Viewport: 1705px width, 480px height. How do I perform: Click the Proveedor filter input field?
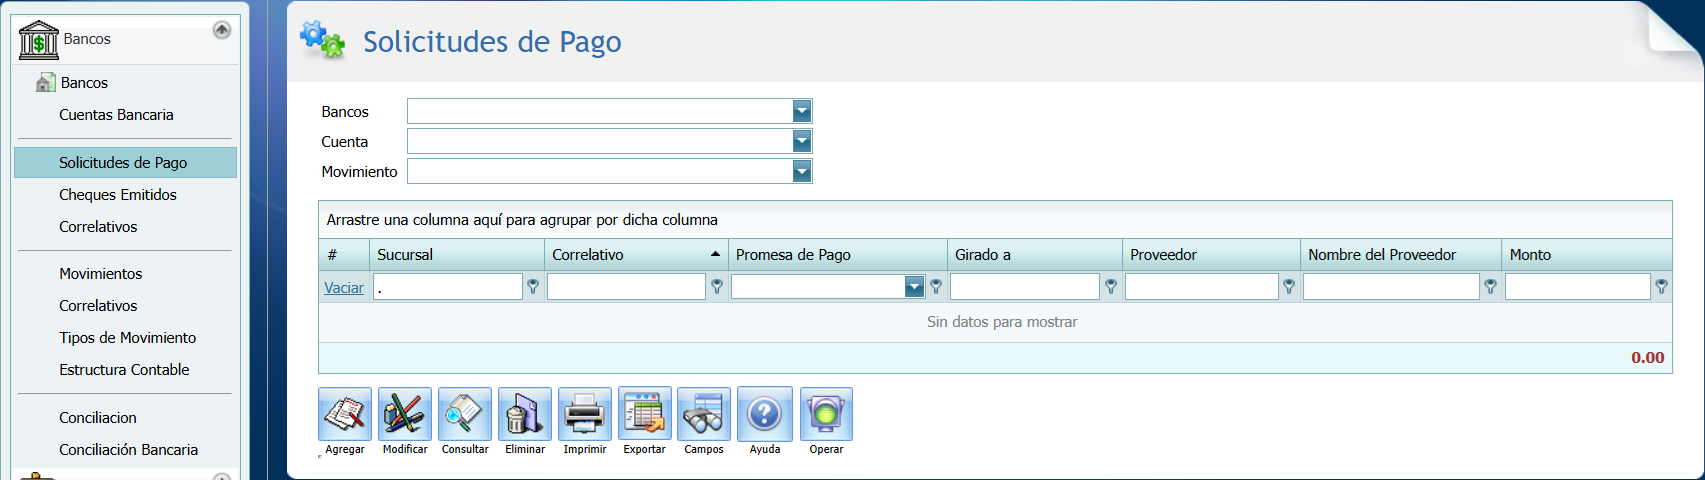(x=1202, y=287)
